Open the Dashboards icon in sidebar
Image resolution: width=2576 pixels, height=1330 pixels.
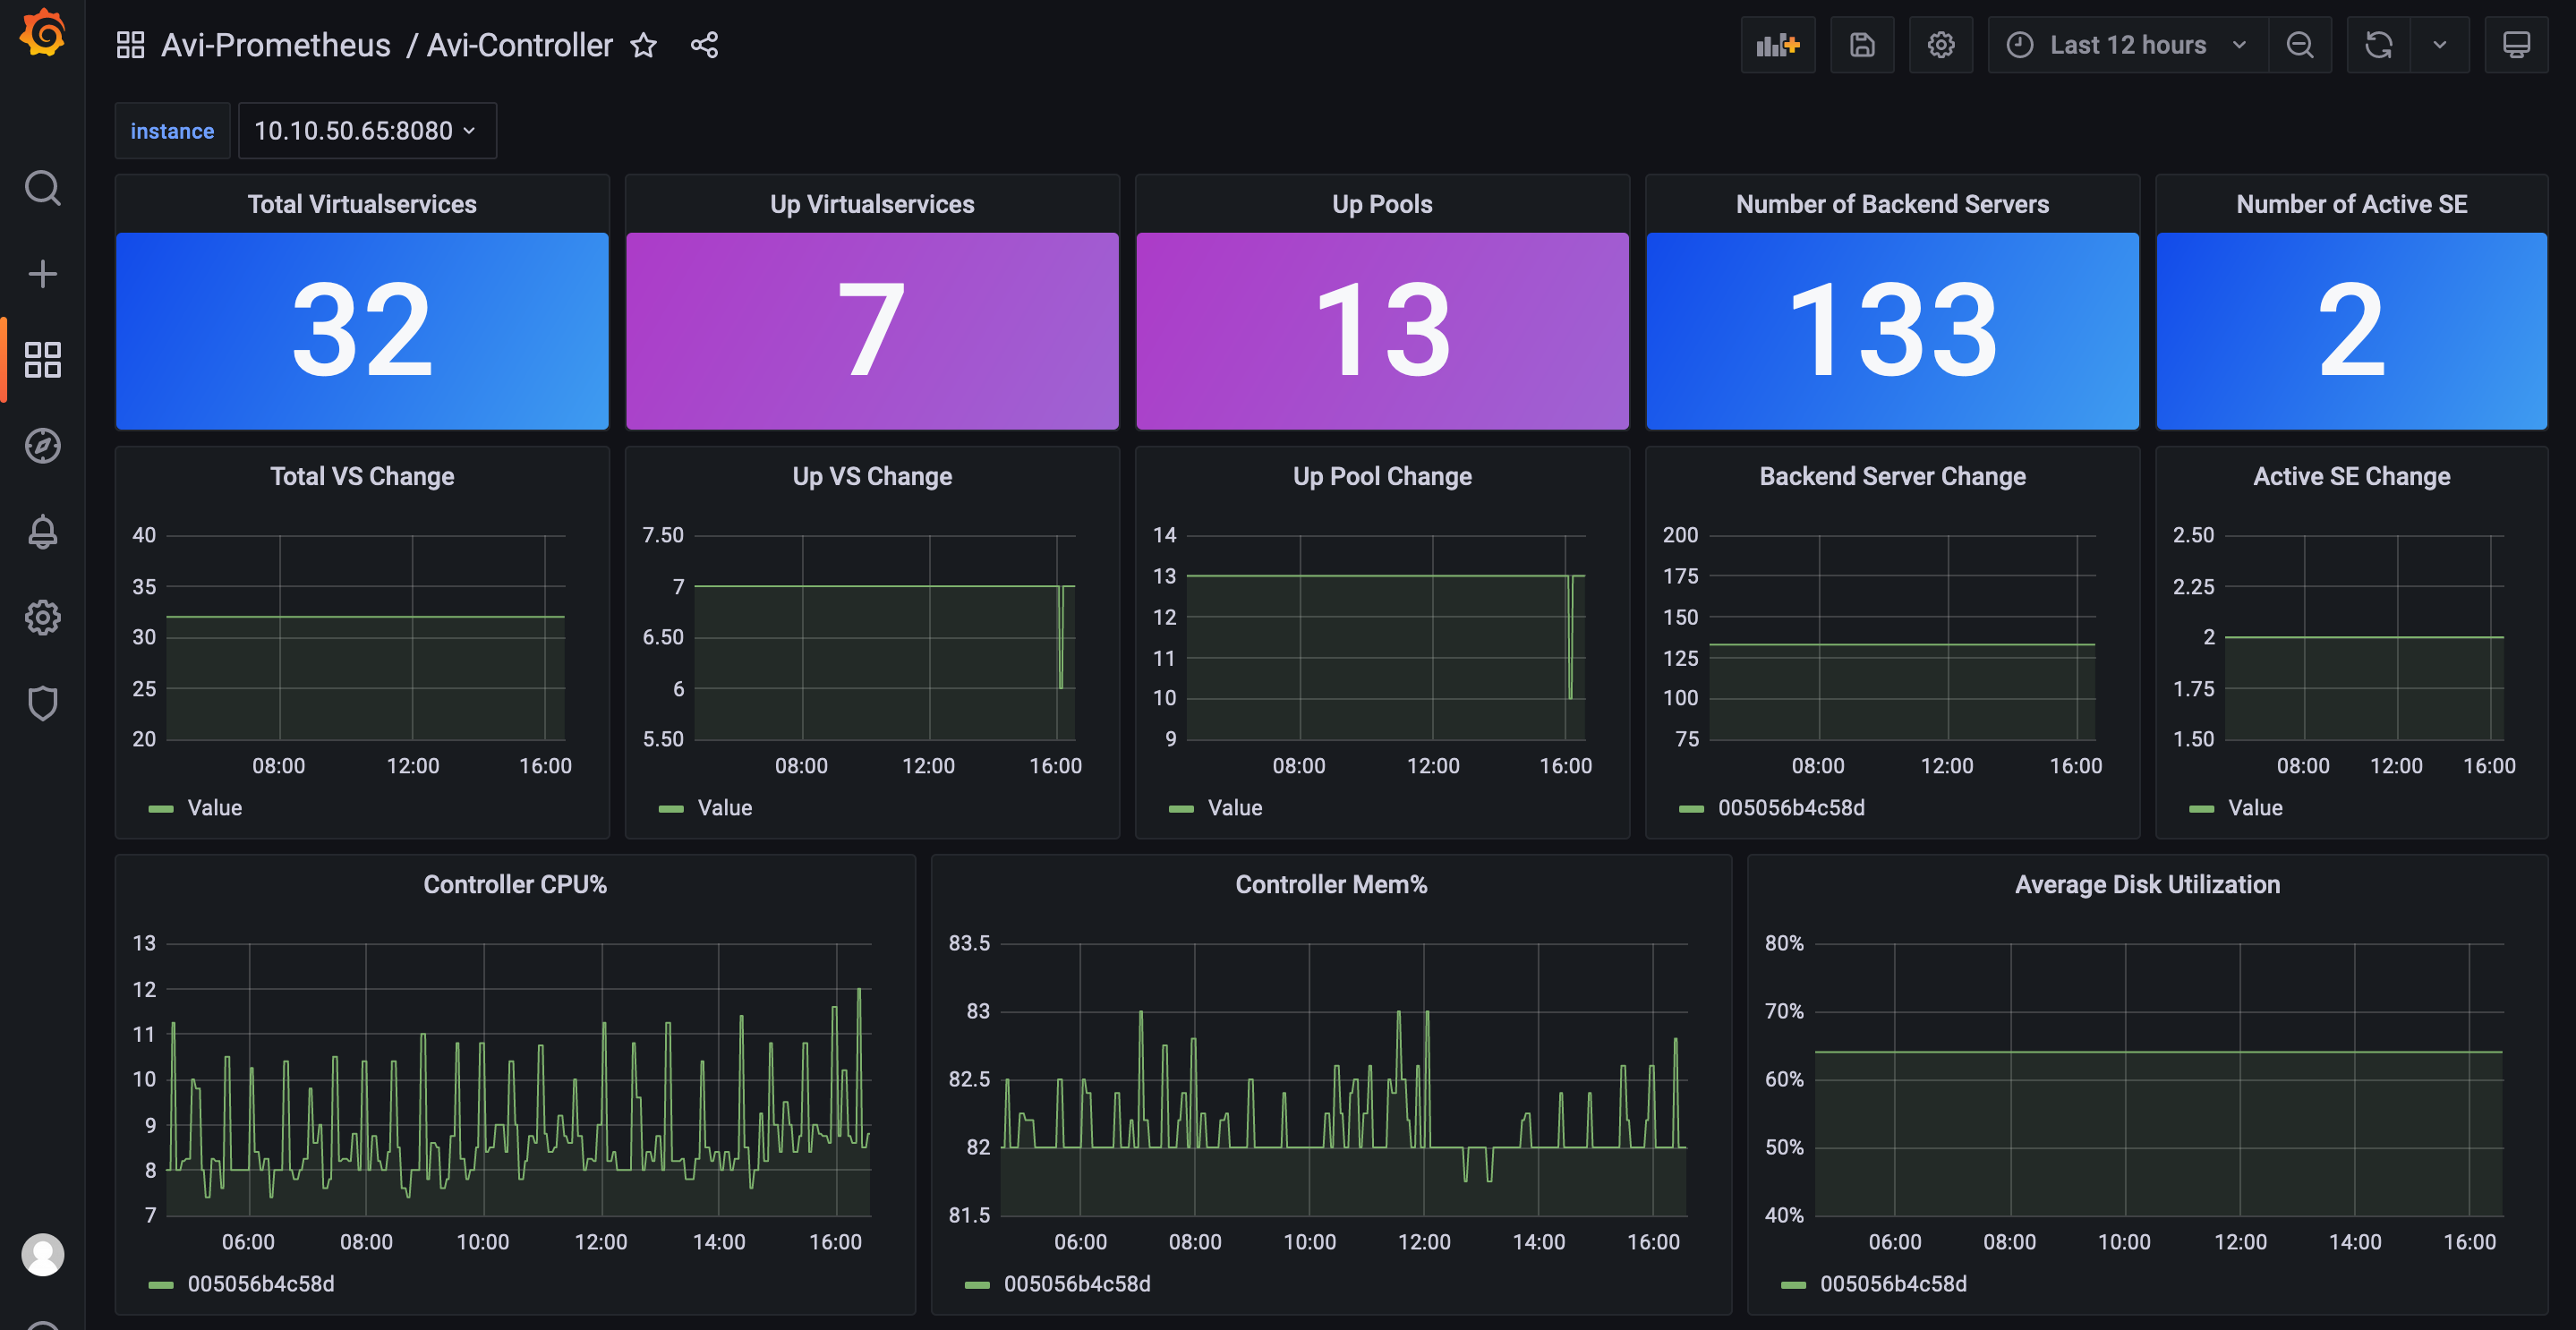(x=43, y=359)
